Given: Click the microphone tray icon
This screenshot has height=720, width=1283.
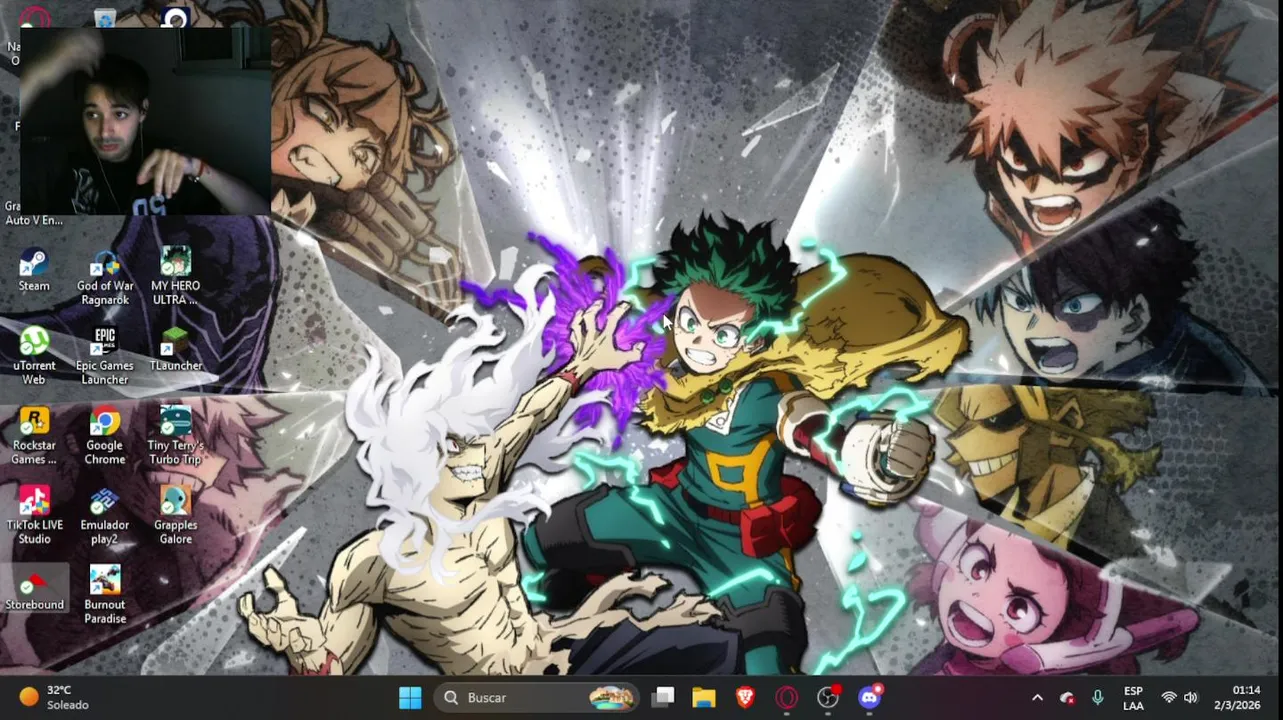Looking at the screenshot, I should tap(1097, 698).
